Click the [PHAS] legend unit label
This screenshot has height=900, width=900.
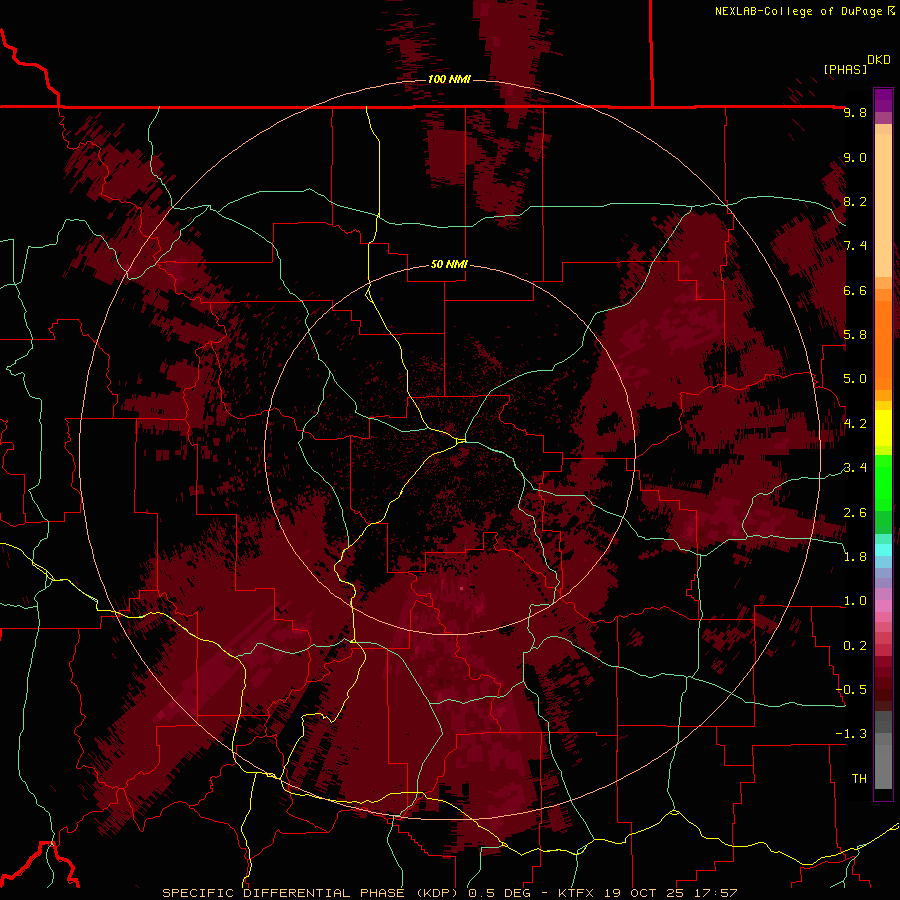845,69
